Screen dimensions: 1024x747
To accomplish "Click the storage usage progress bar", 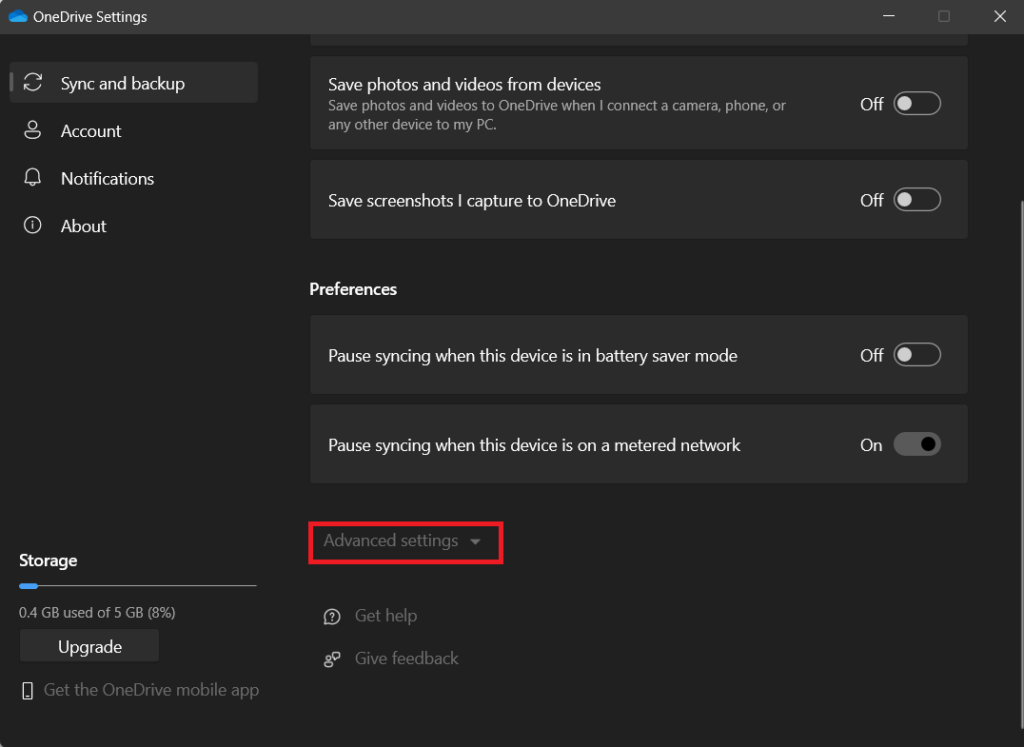I will click(x=137, y=586).
